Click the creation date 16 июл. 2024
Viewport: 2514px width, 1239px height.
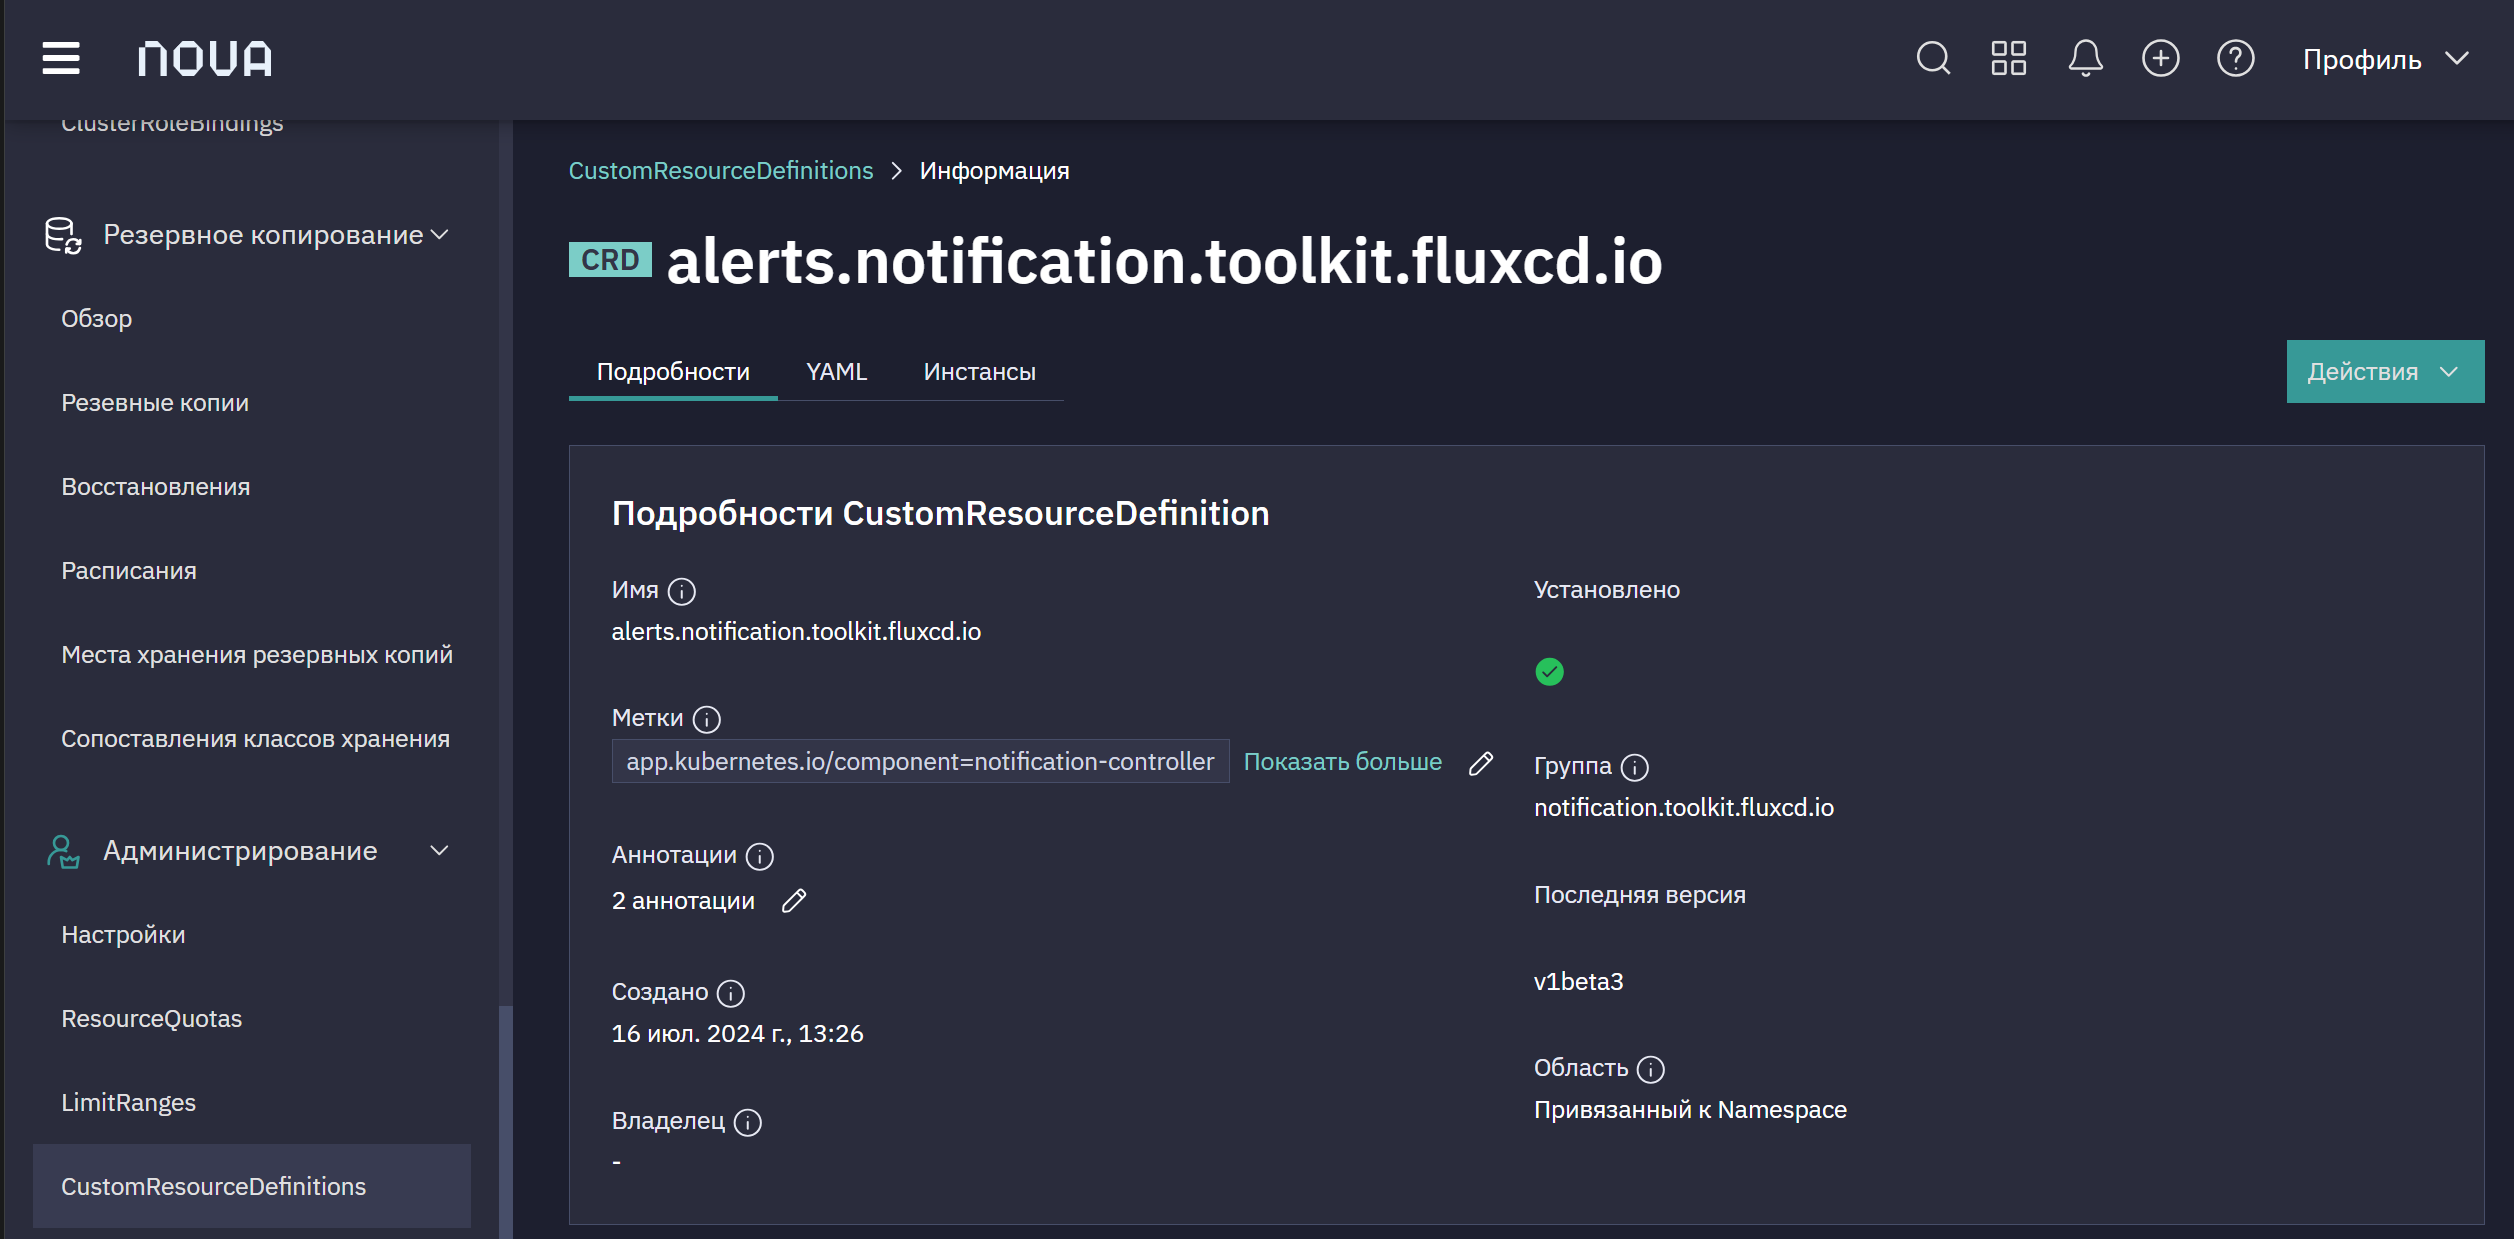click(x=737, y=1034)
